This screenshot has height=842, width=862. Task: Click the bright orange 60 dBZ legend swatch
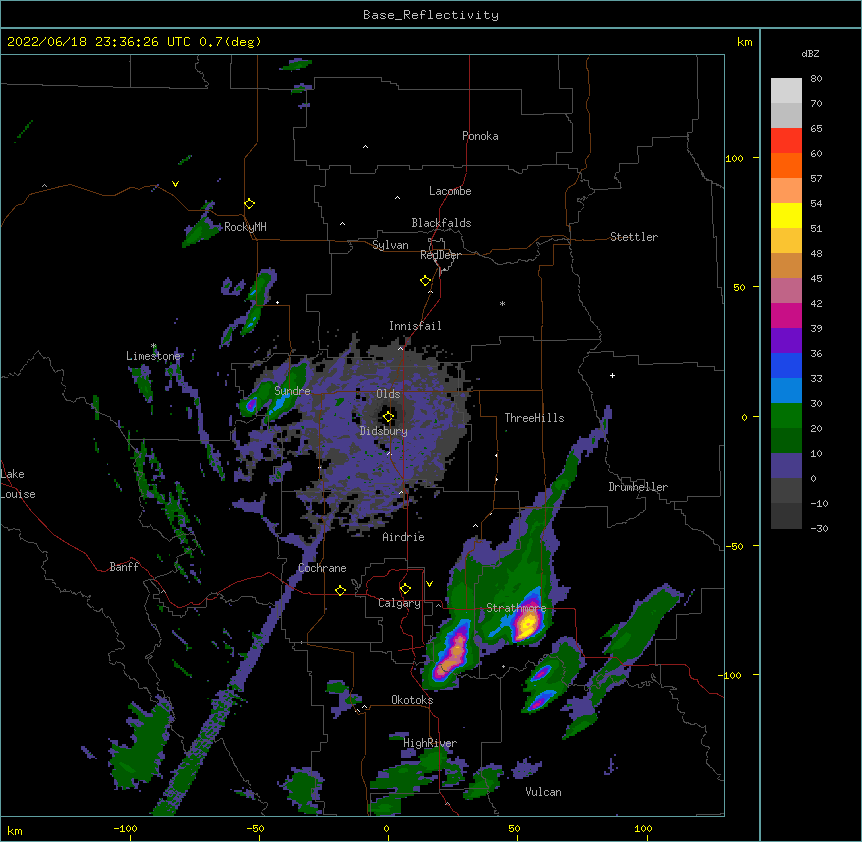786,165
